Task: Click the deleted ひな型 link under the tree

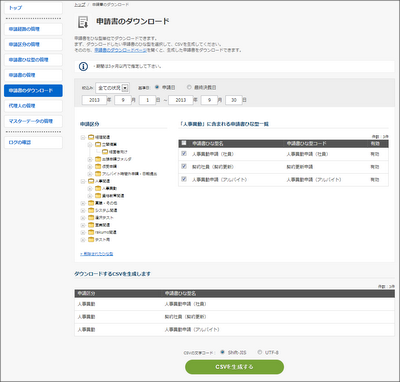Action: (x=97, y=254)
